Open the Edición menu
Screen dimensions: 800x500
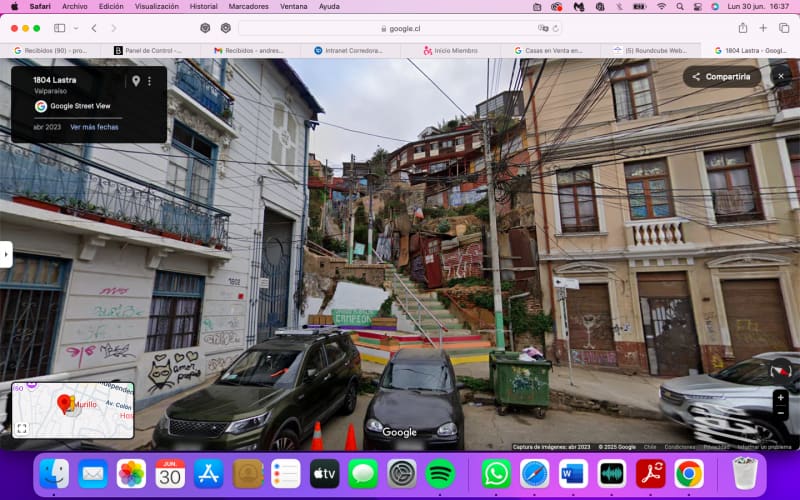[x=111, y=7]
